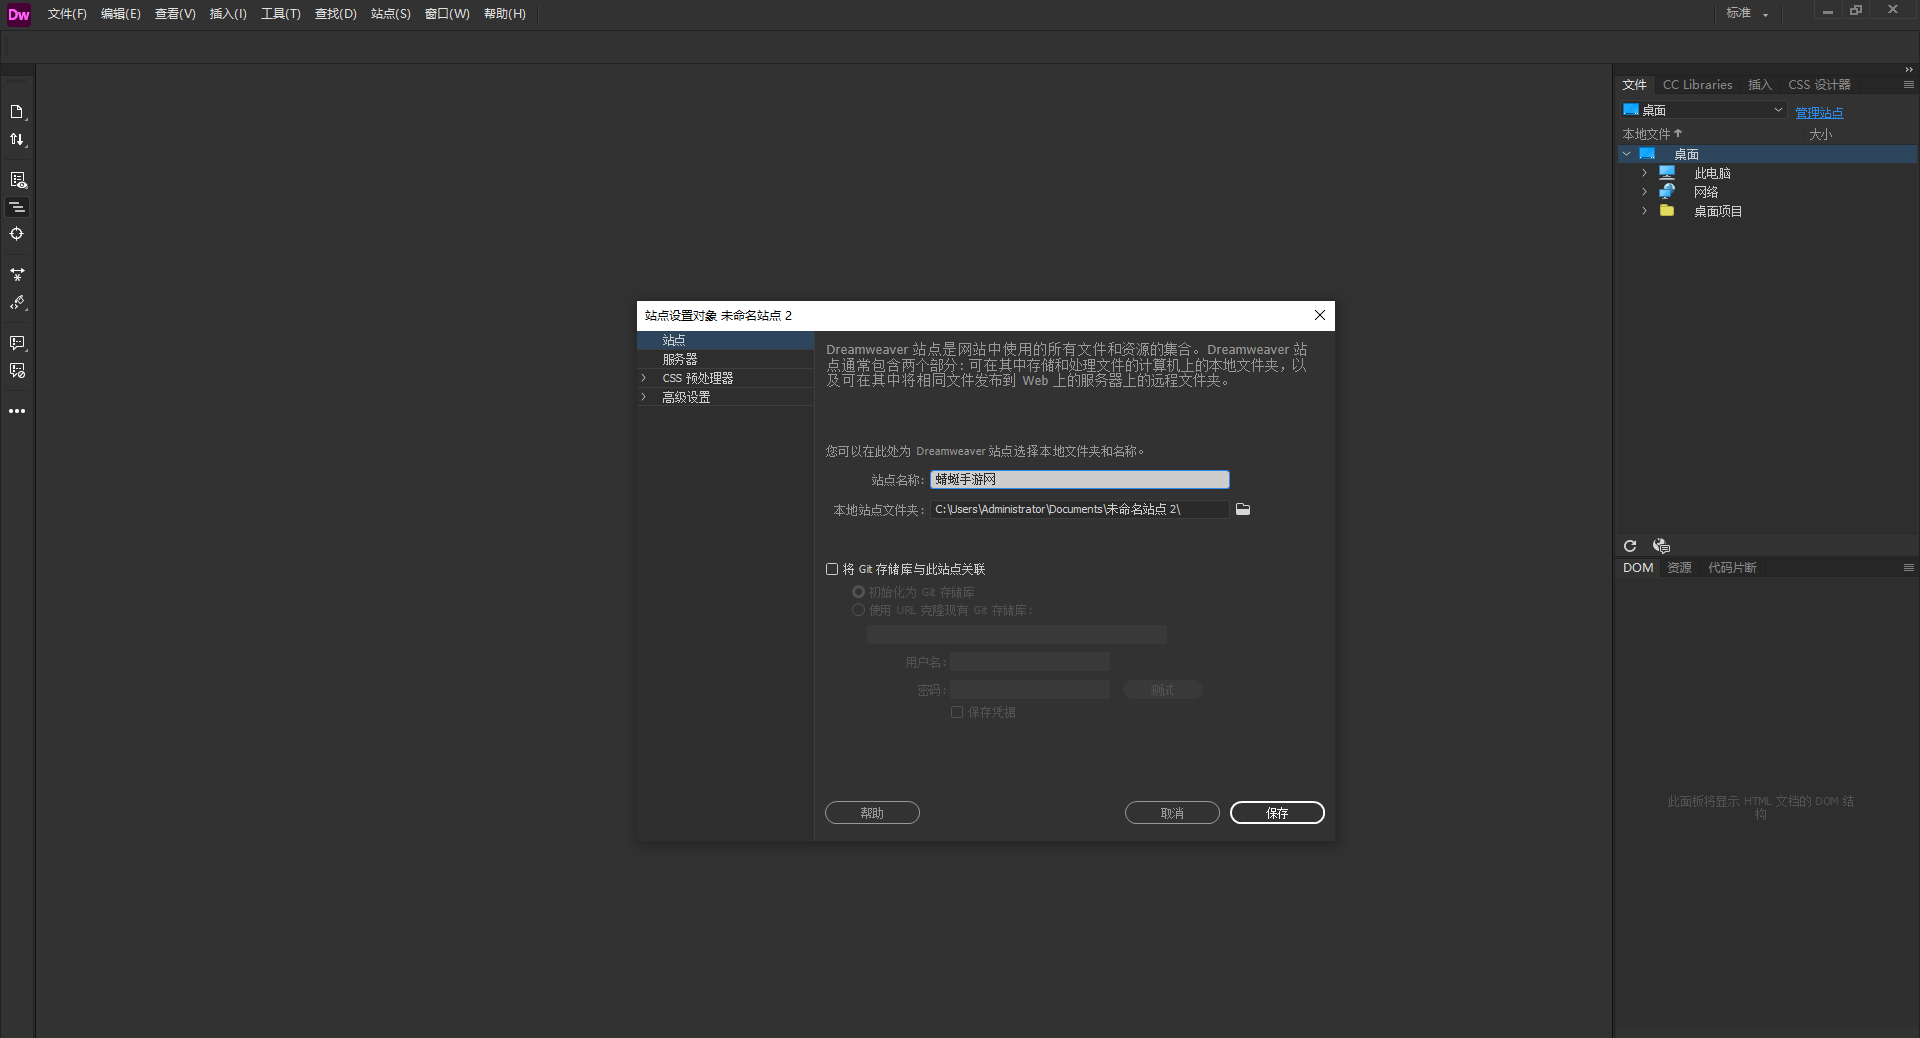This screenshot has width=1920, height=1038.
Task: Open the 文件(F) menu
Action: [67, 14]
